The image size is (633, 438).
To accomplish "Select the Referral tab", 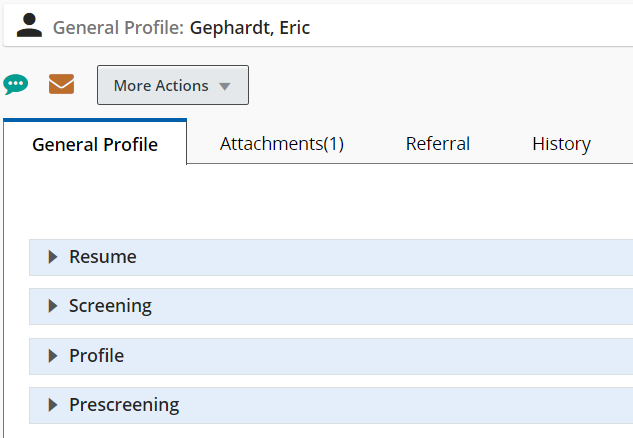I will click(x=438, y=144).
